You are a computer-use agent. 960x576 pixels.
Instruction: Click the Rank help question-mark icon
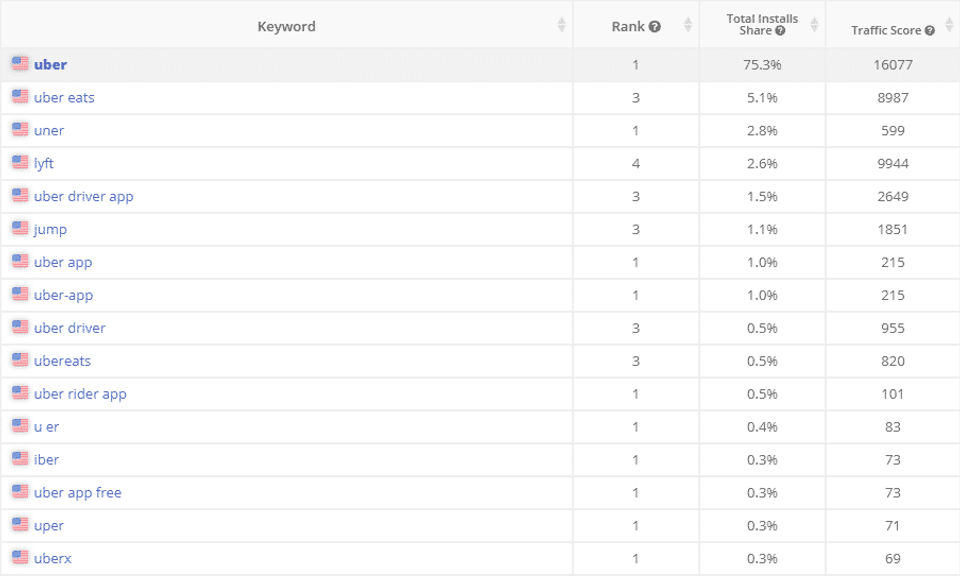tap(655, 27)
